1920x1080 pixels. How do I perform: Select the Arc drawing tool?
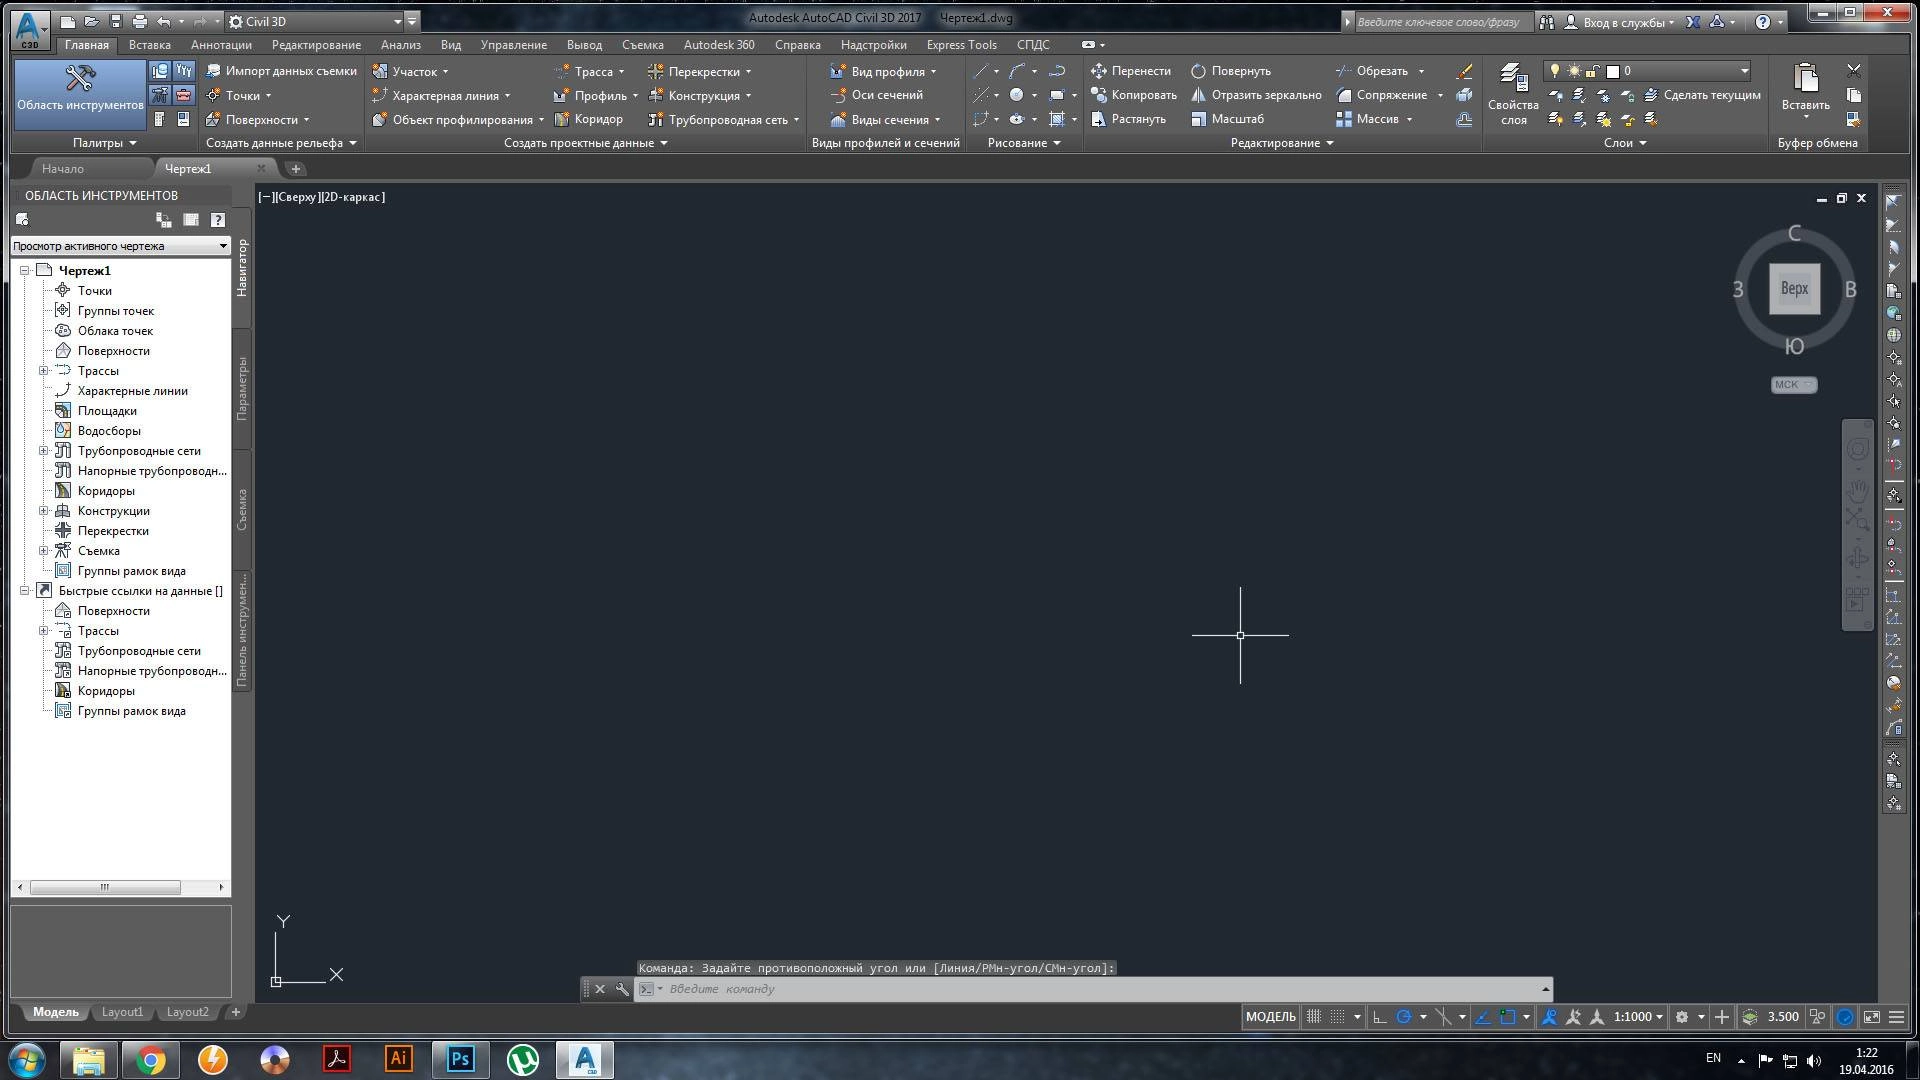click(1017, 71)
